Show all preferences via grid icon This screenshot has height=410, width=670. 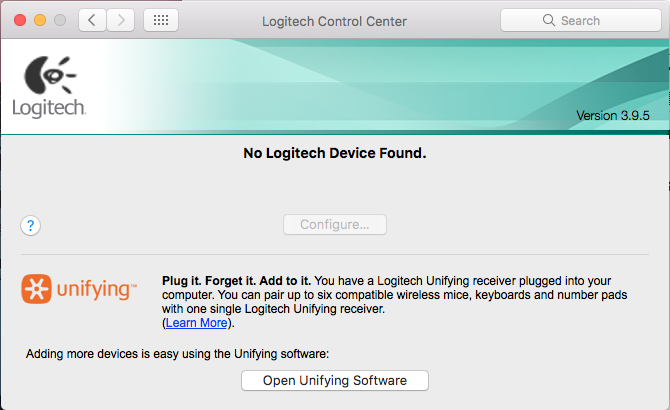coord(161,19)
